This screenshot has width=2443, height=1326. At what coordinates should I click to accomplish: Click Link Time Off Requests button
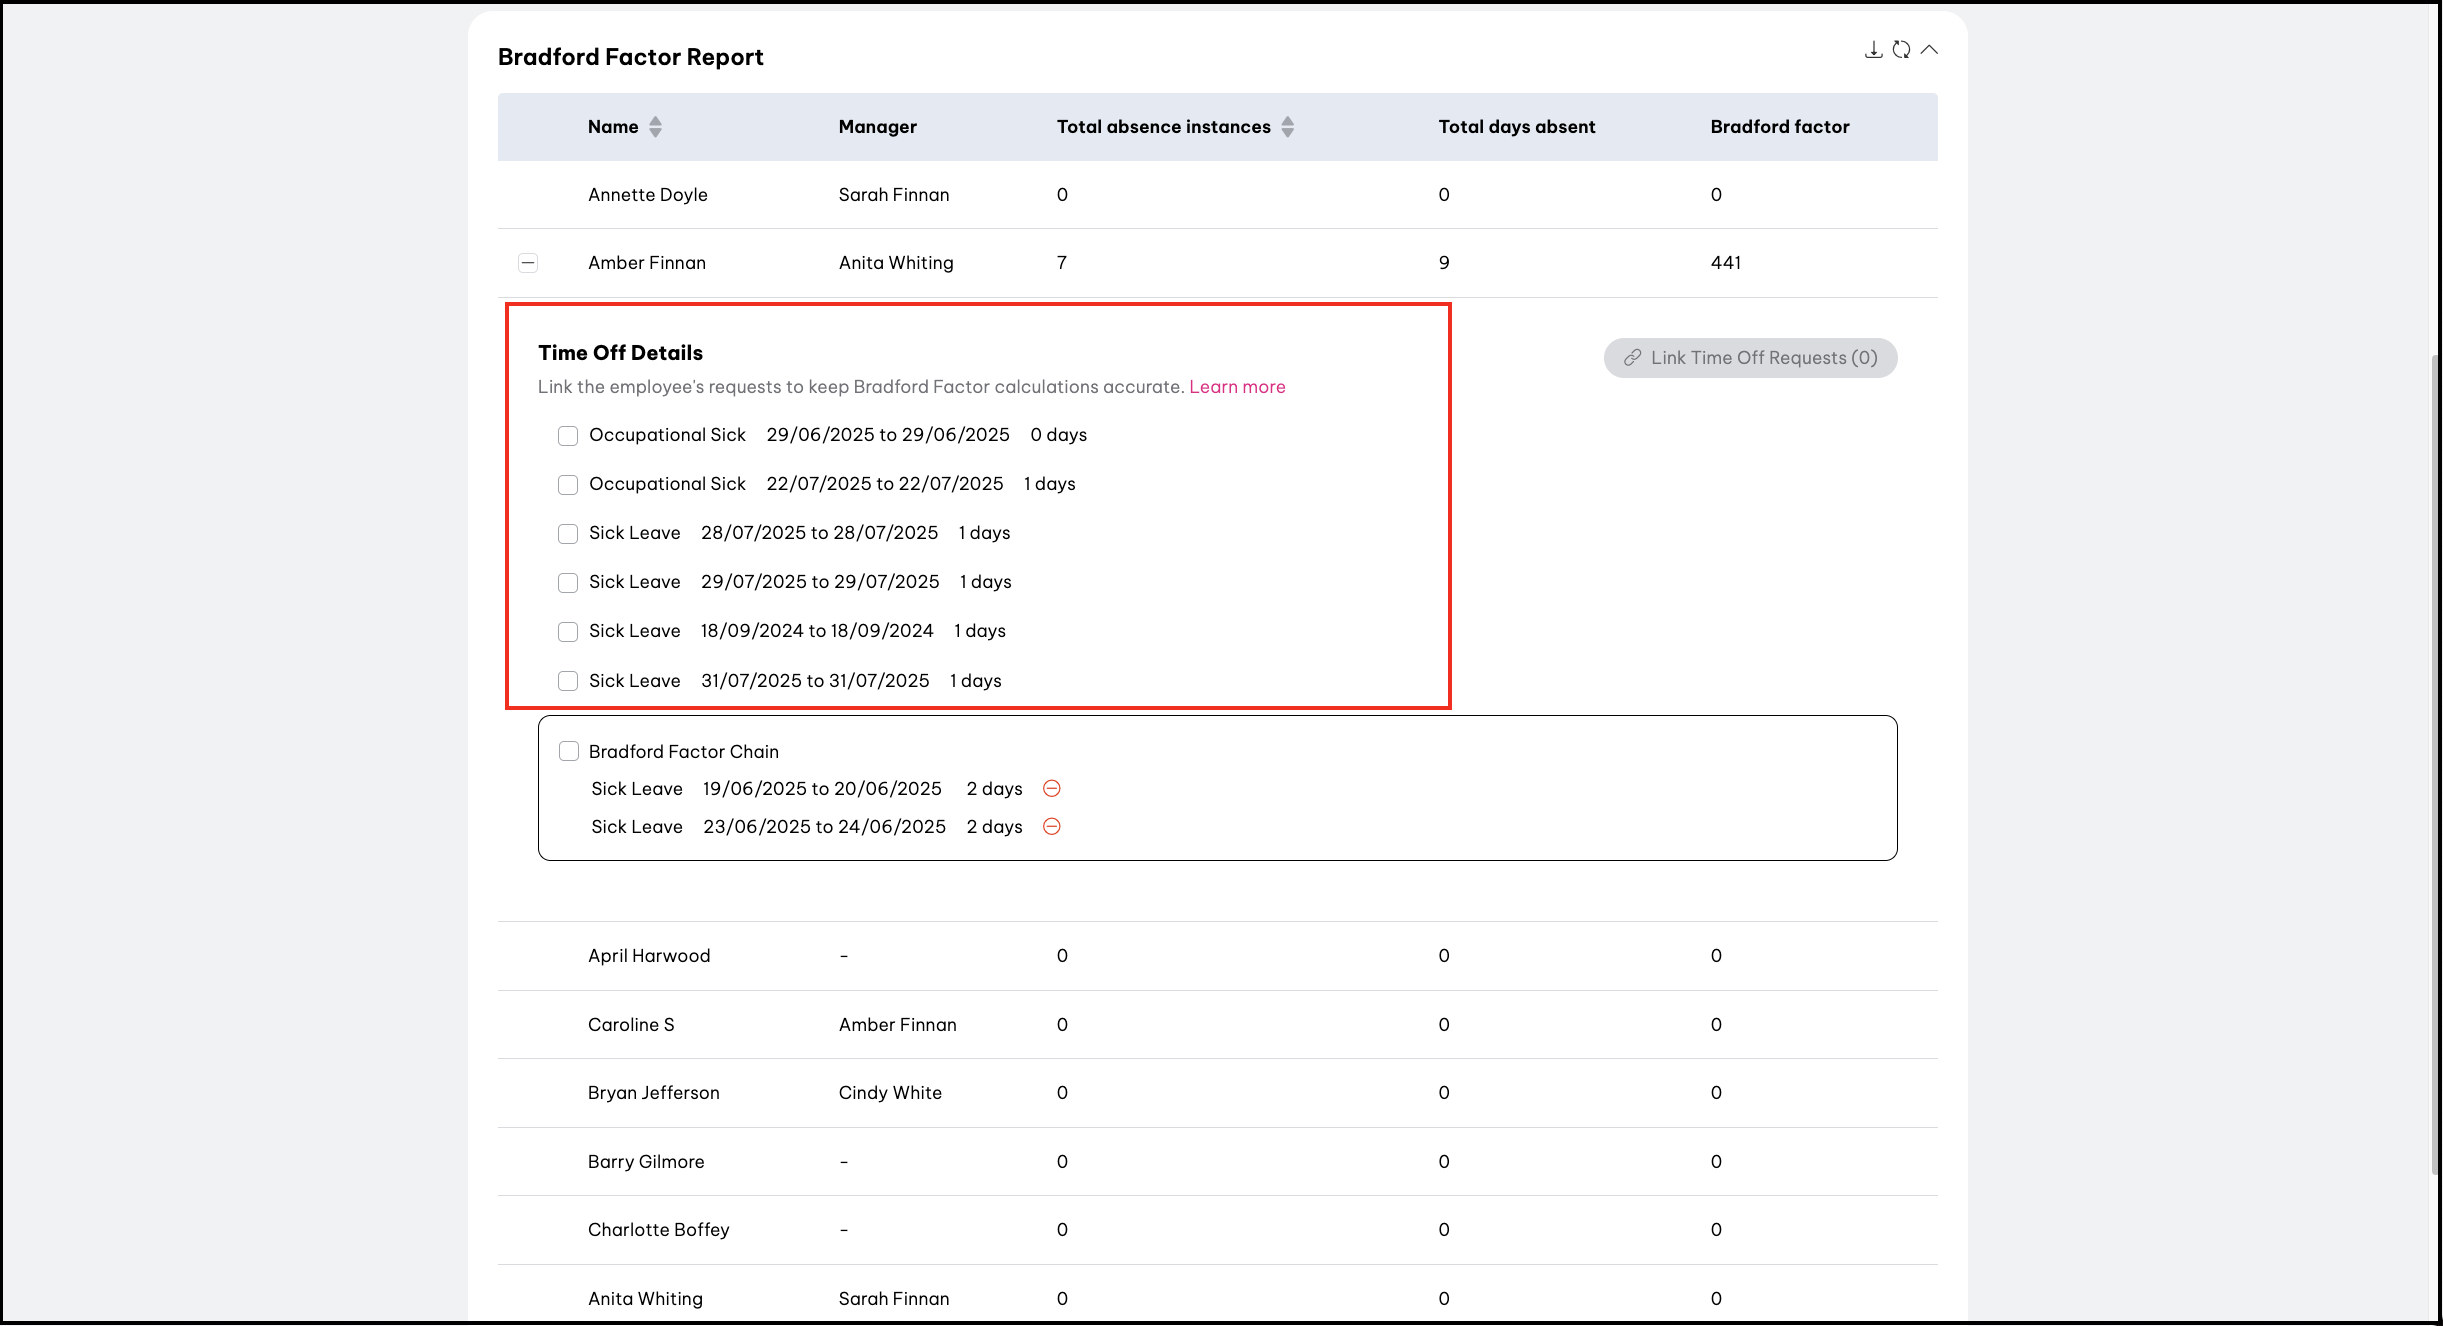[1750, 358]
